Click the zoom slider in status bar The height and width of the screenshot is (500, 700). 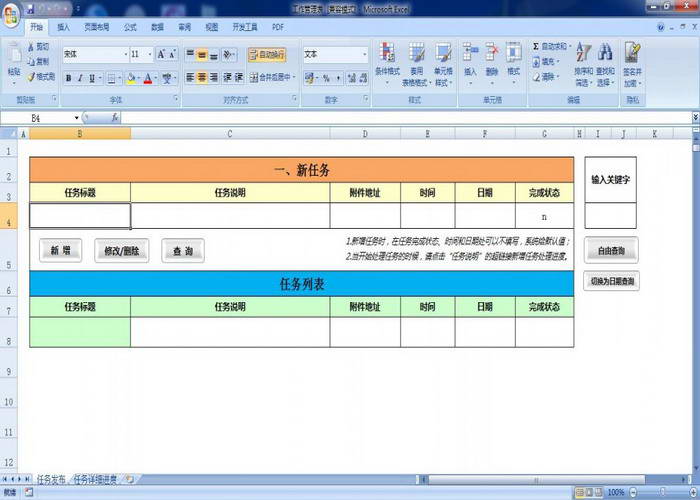point(661,492)
